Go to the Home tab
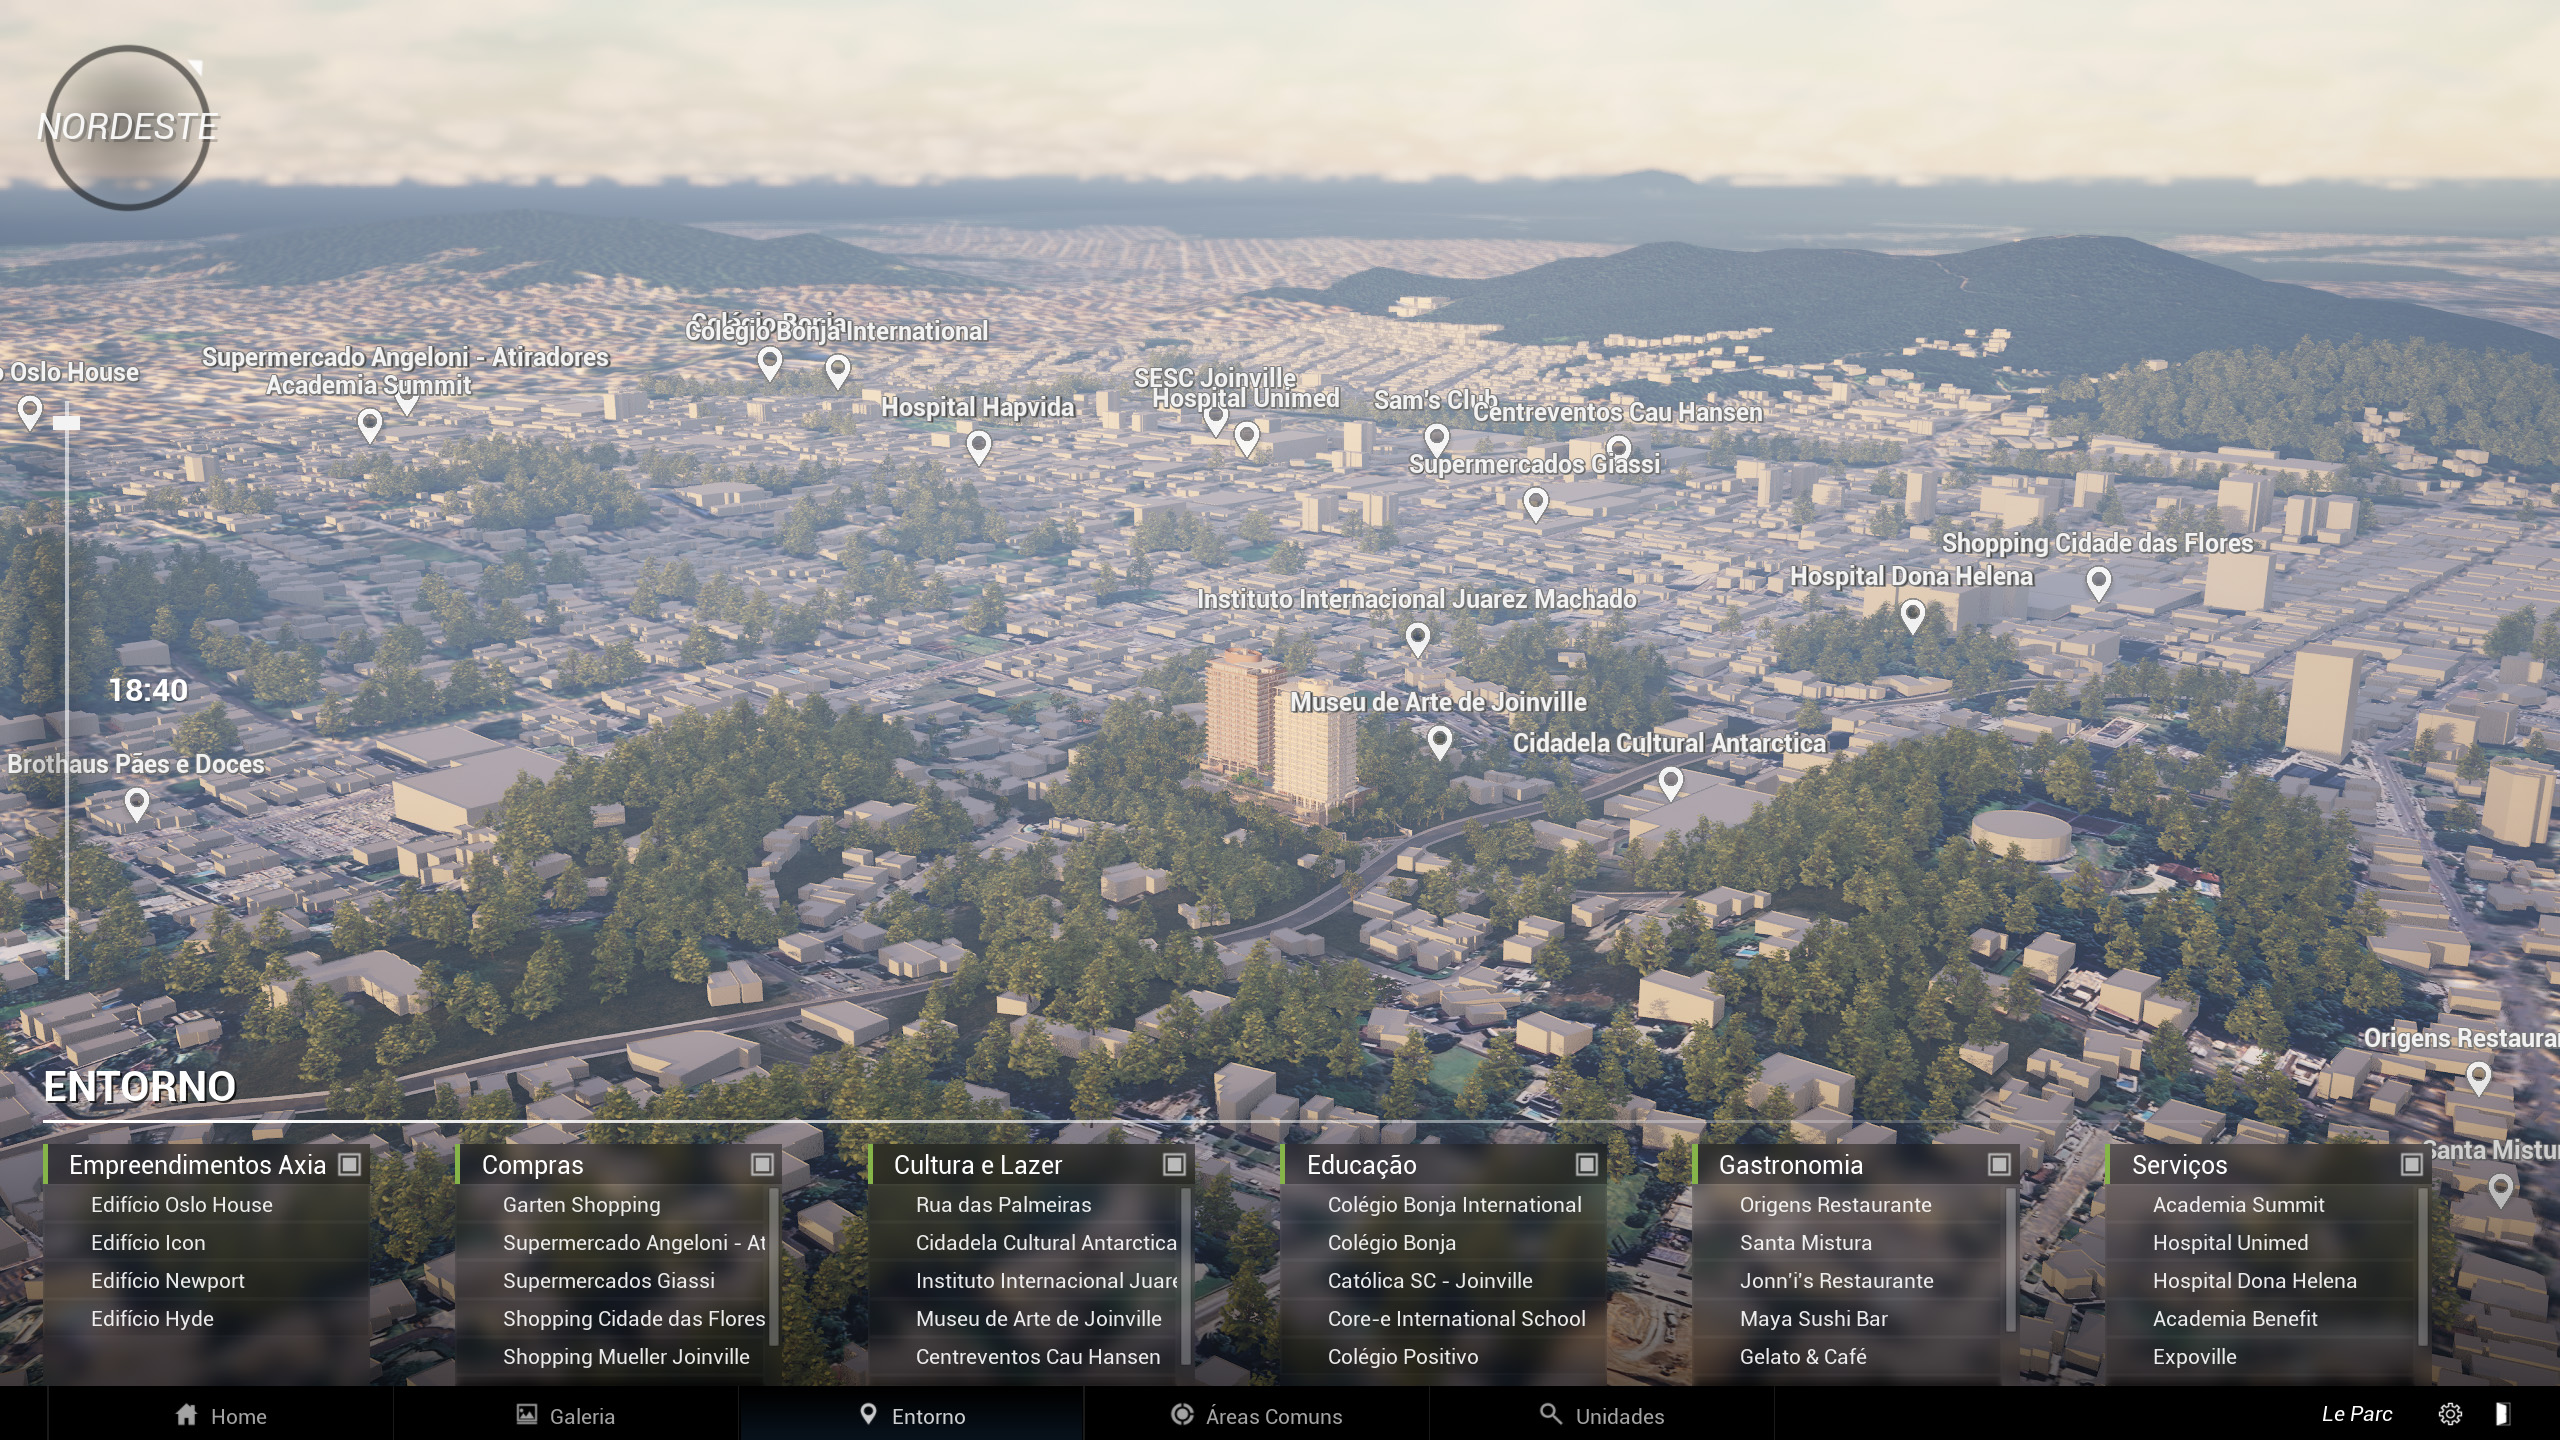The height and width of the screenshot is (1440, 2560). coord(221,1415)
